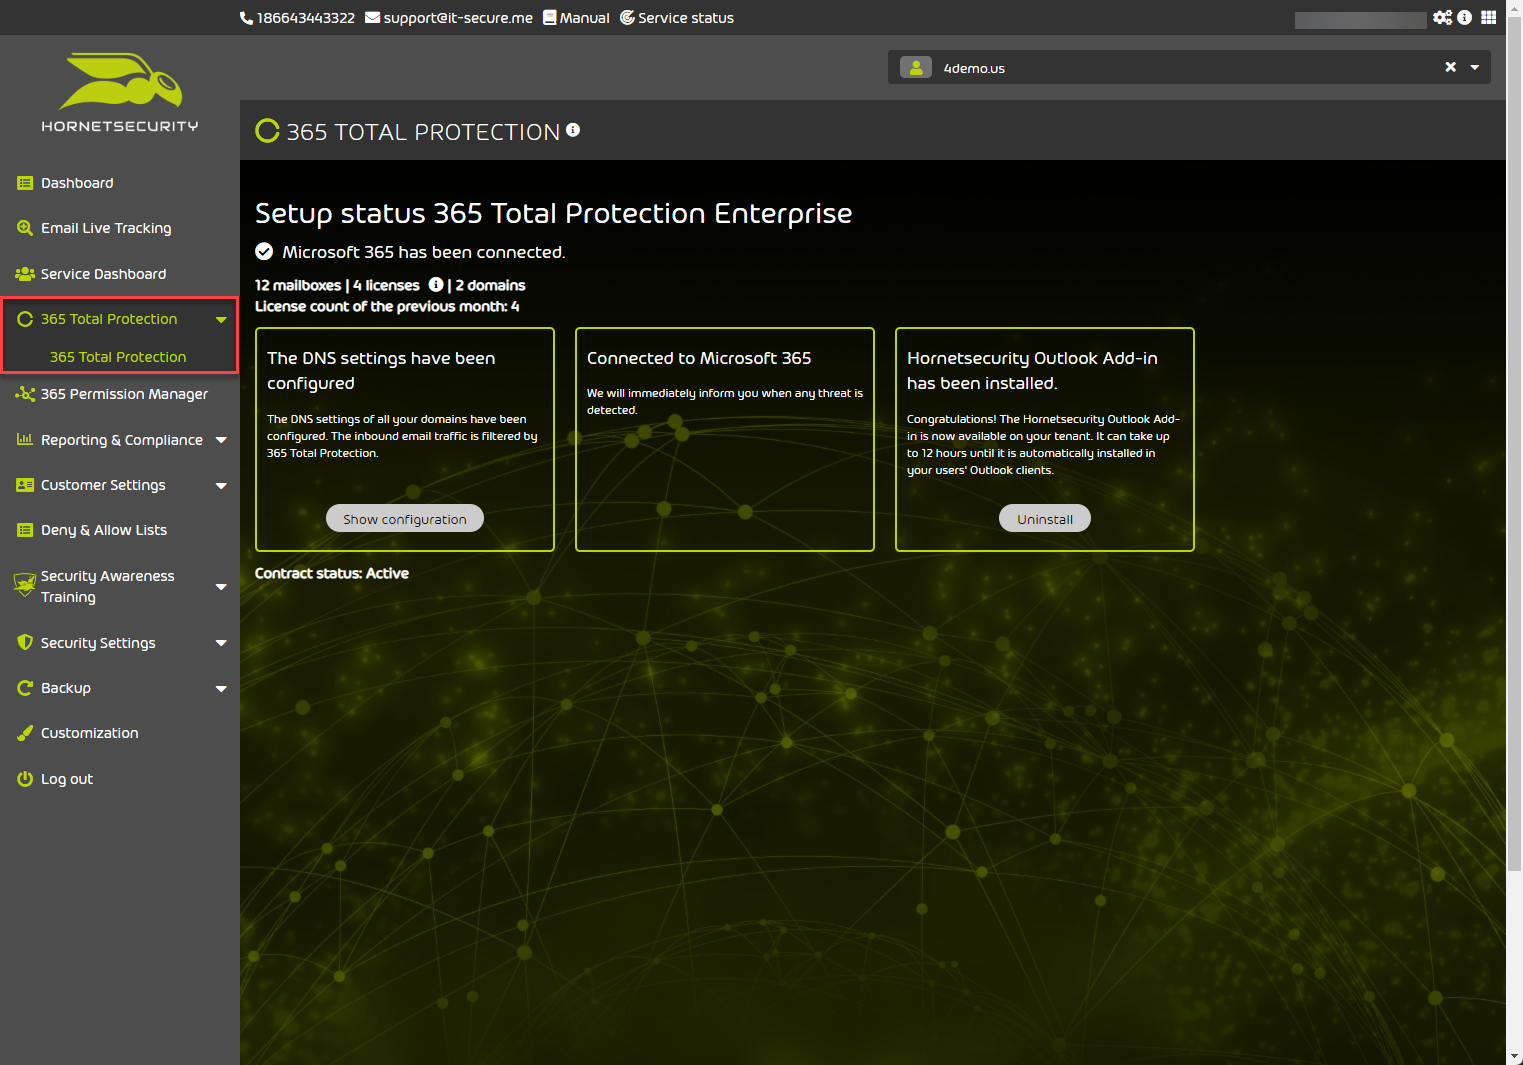Collapse the 365 Total Protection menu
This screenshot has height=1065, width=1523.
tap(221, 319)
